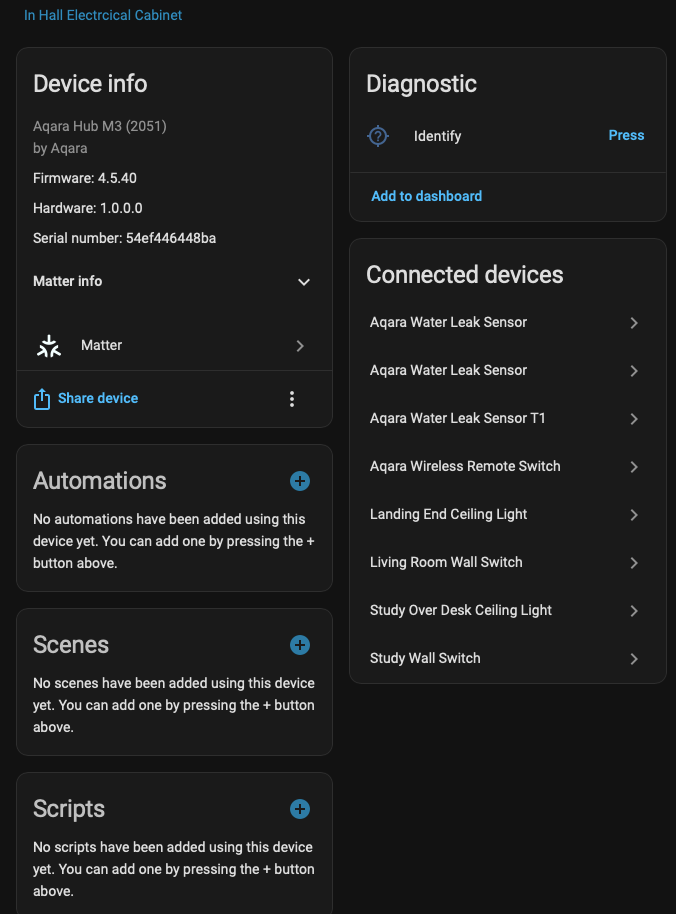This screenshot has height=914, width=676.
Task: Click chevron next to Study Wall Switch
Action: [x=634, y=659]
